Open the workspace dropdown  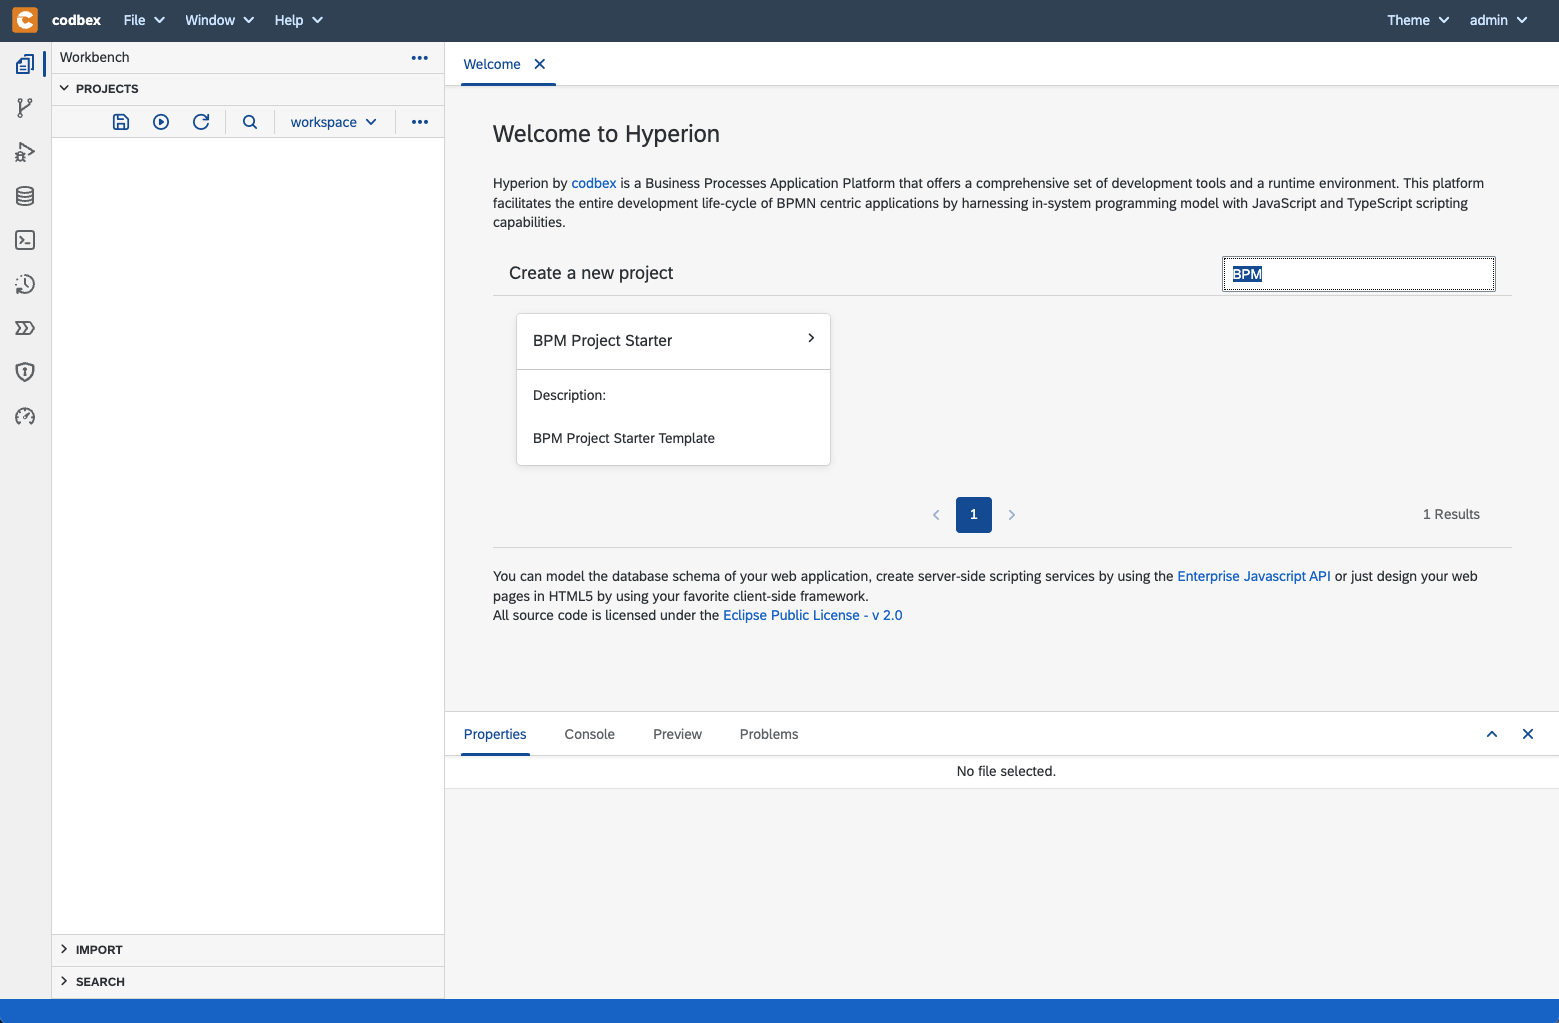pos(334,122)
